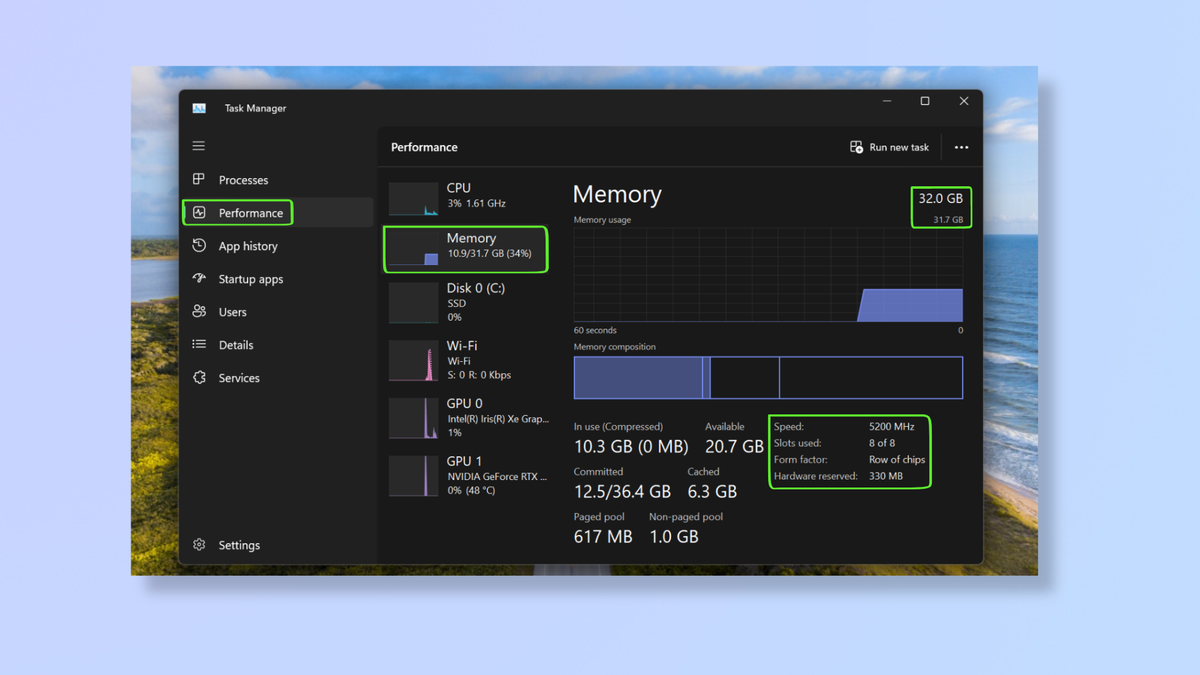Select the CPU performance graph entry
Image resolution: width=1200 pixels, height=675 pixels.
[x=466, y=196]
